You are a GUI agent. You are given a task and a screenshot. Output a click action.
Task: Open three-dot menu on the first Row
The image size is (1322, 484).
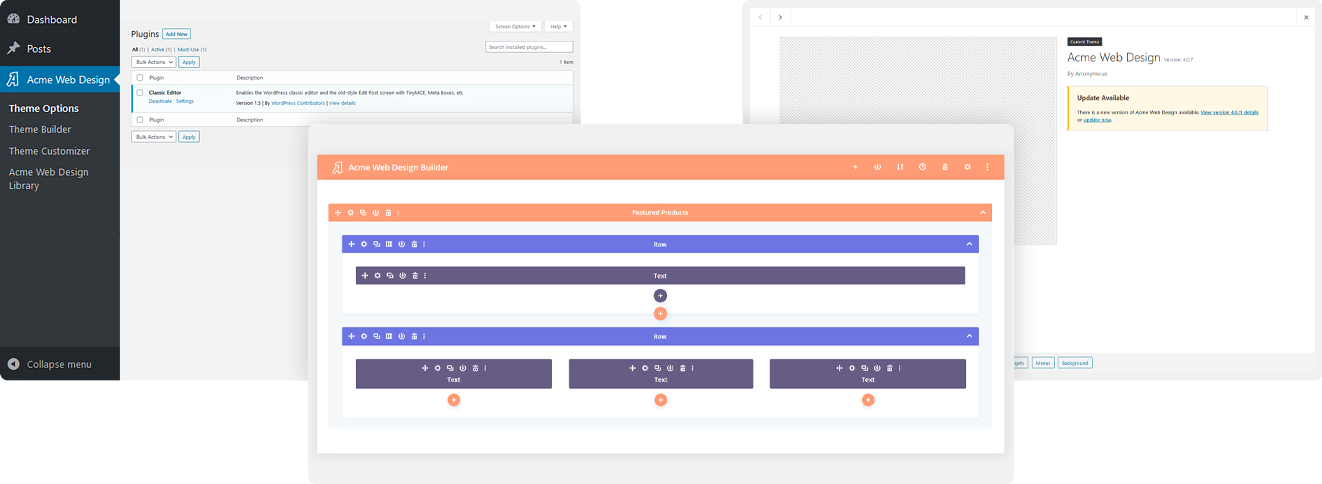[x=424, y=244]
